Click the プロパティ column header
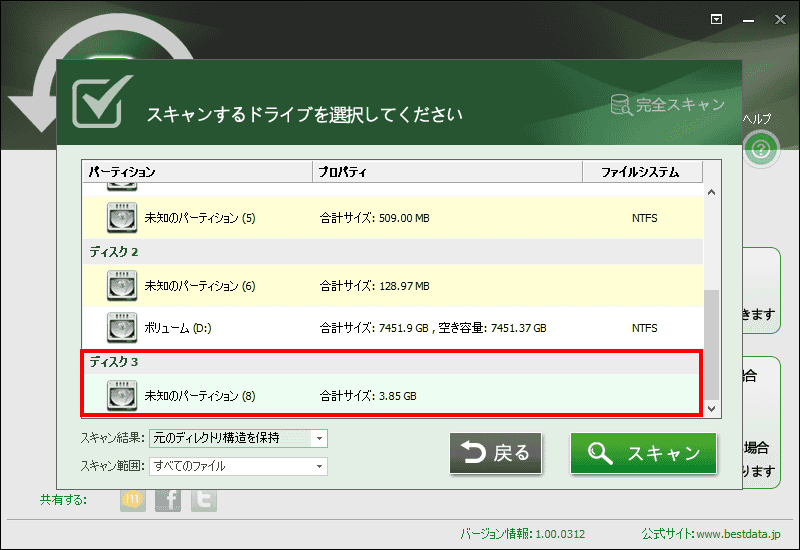The height and width of the screenshot is (550, 800). click(x=447, y=172)
